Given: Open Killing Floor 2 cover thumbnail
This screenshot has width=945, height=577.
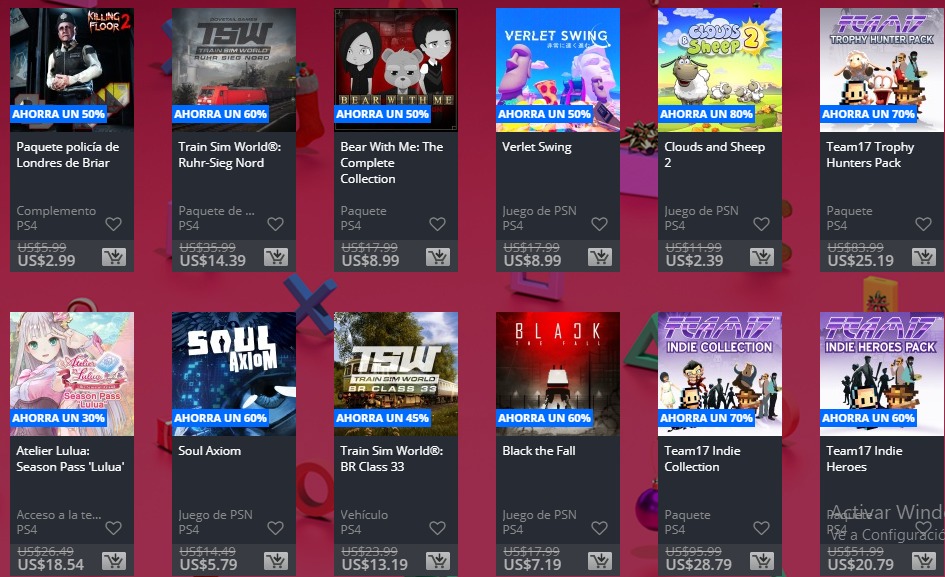Looking at the screenshot, I should 72,70.
